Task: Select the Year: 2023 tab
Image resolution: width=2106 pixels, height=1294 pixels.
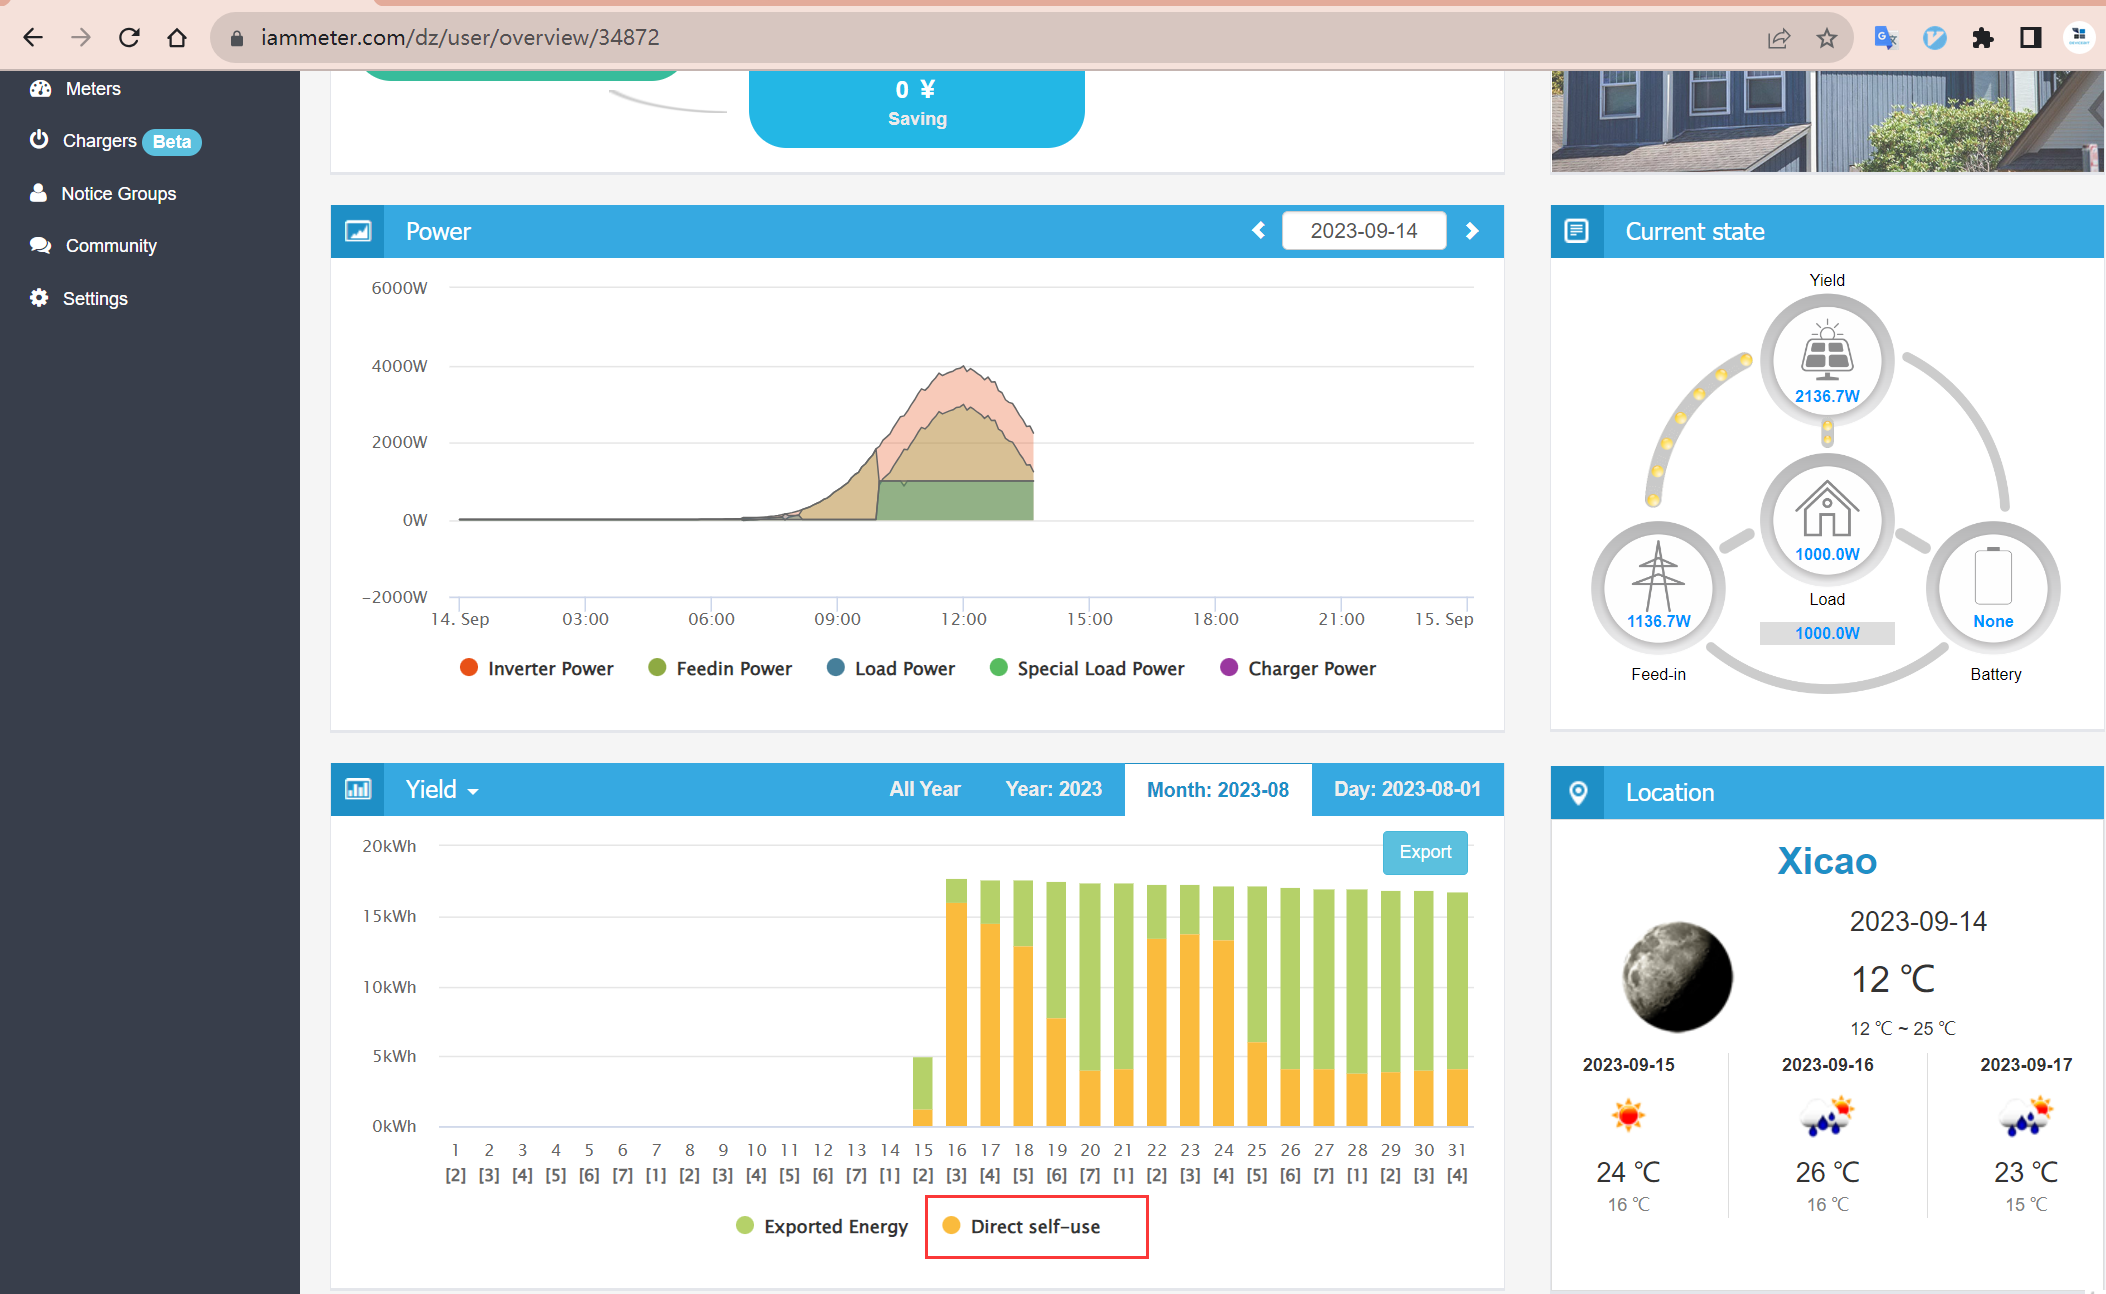Action: coord(1053,789)
